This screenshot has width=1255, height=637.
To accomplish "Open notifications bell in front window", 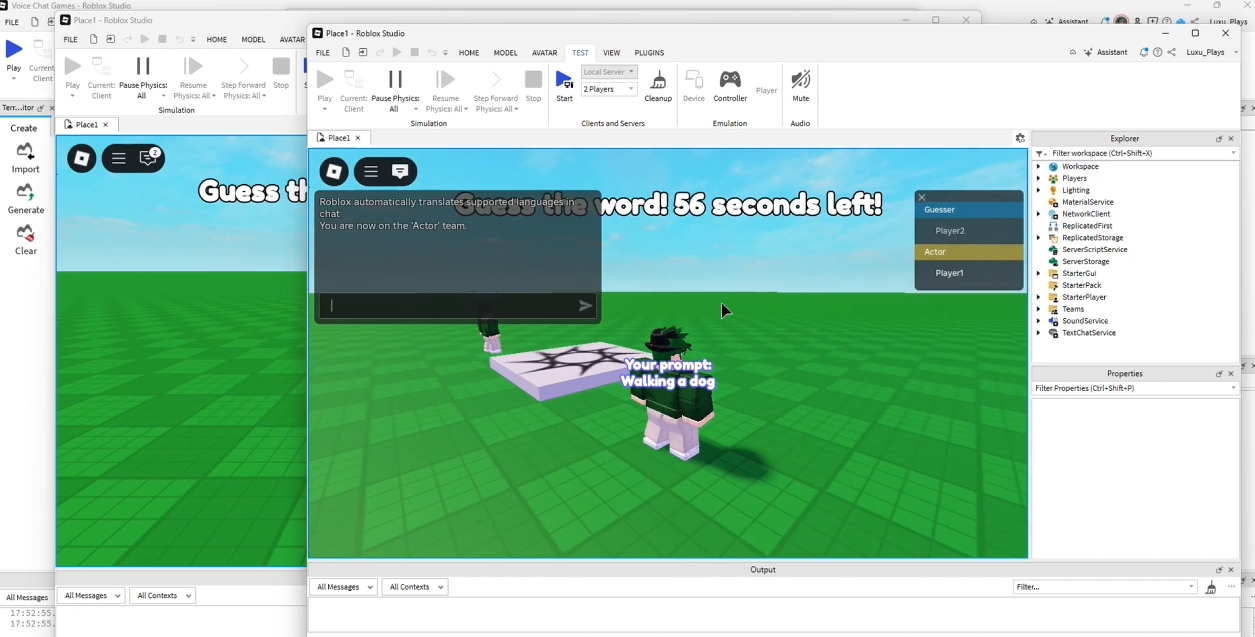I will click(x=1143, y=52).
